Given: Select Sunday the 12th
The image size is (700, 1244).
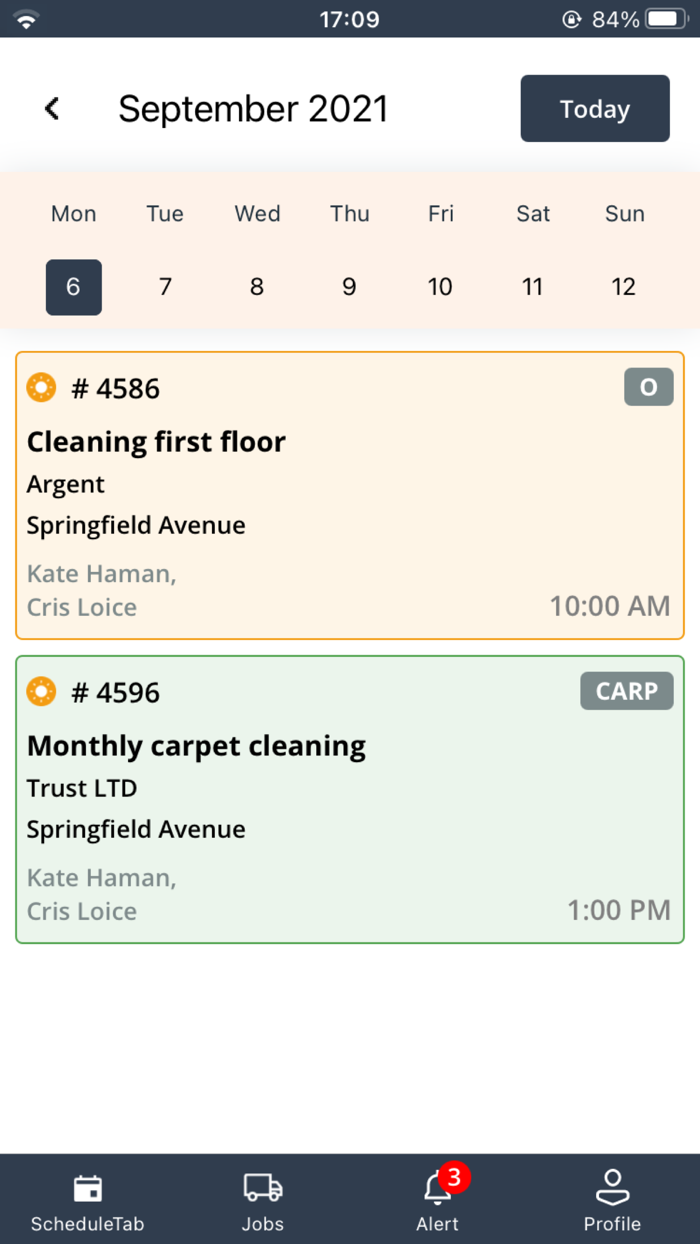Looking at the screenshot, I should click(624, 287).
